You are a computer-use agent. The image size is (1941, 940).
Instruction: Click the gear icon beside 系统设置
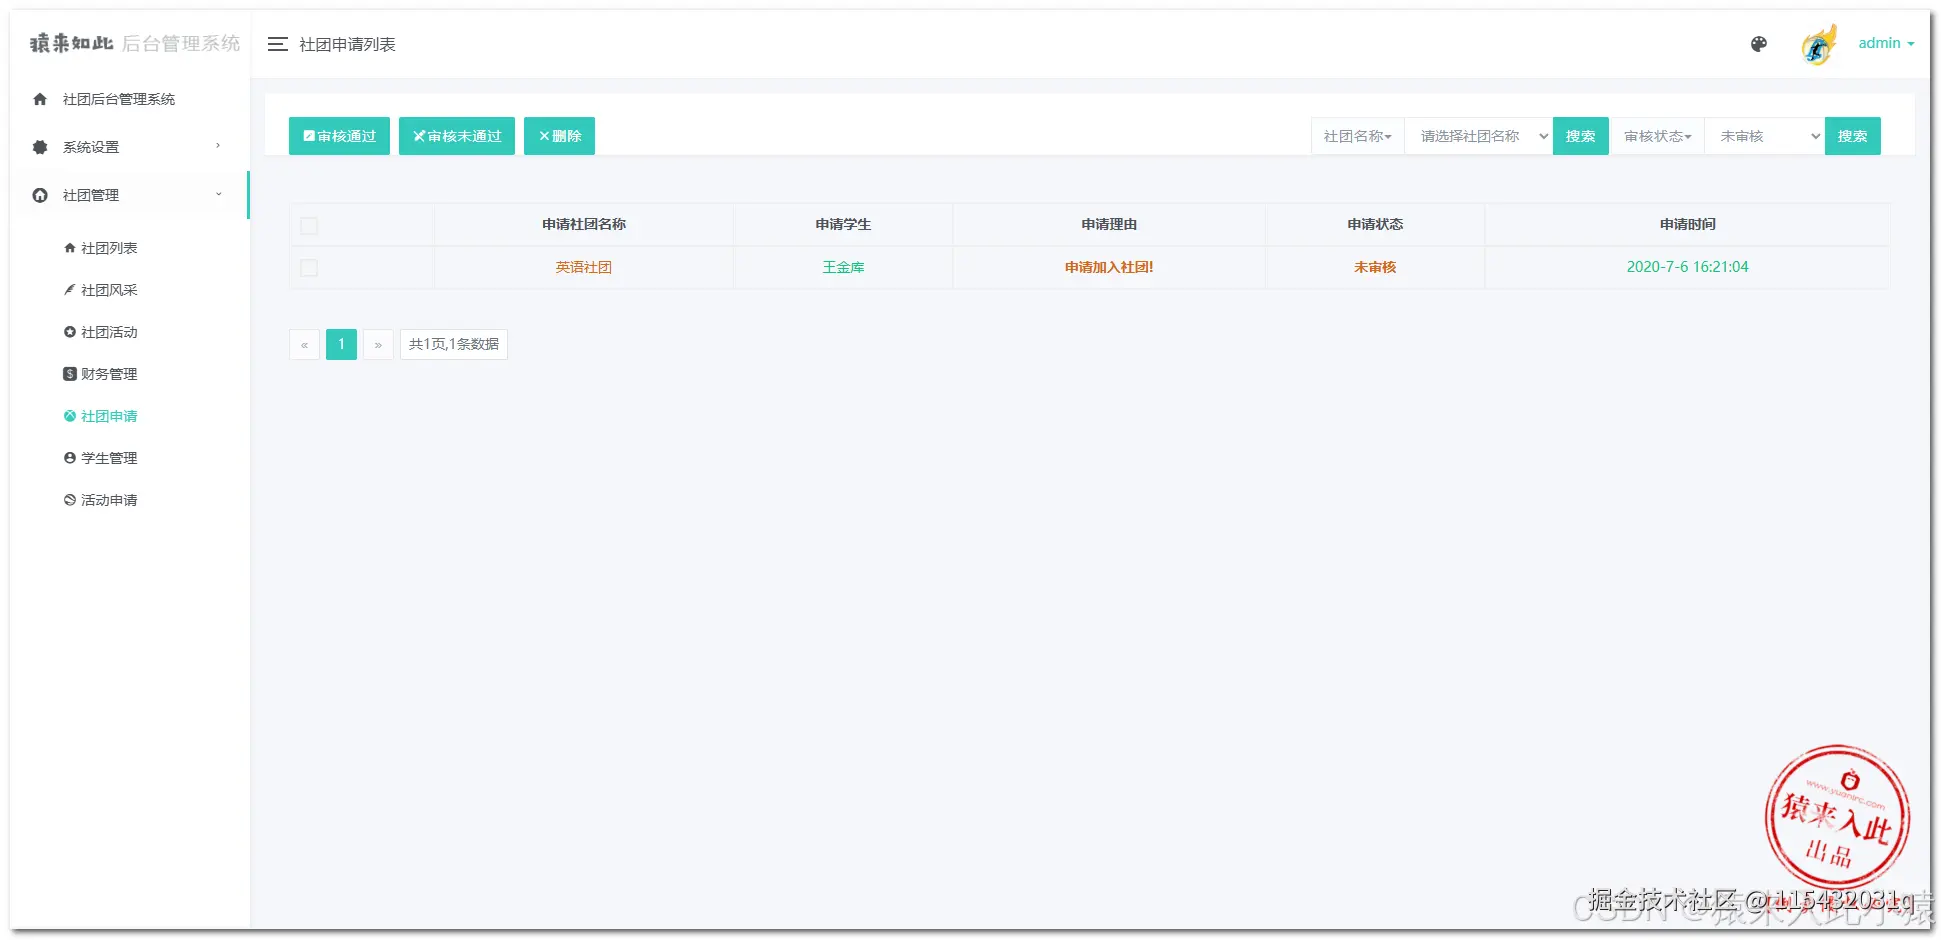point(40,147)
